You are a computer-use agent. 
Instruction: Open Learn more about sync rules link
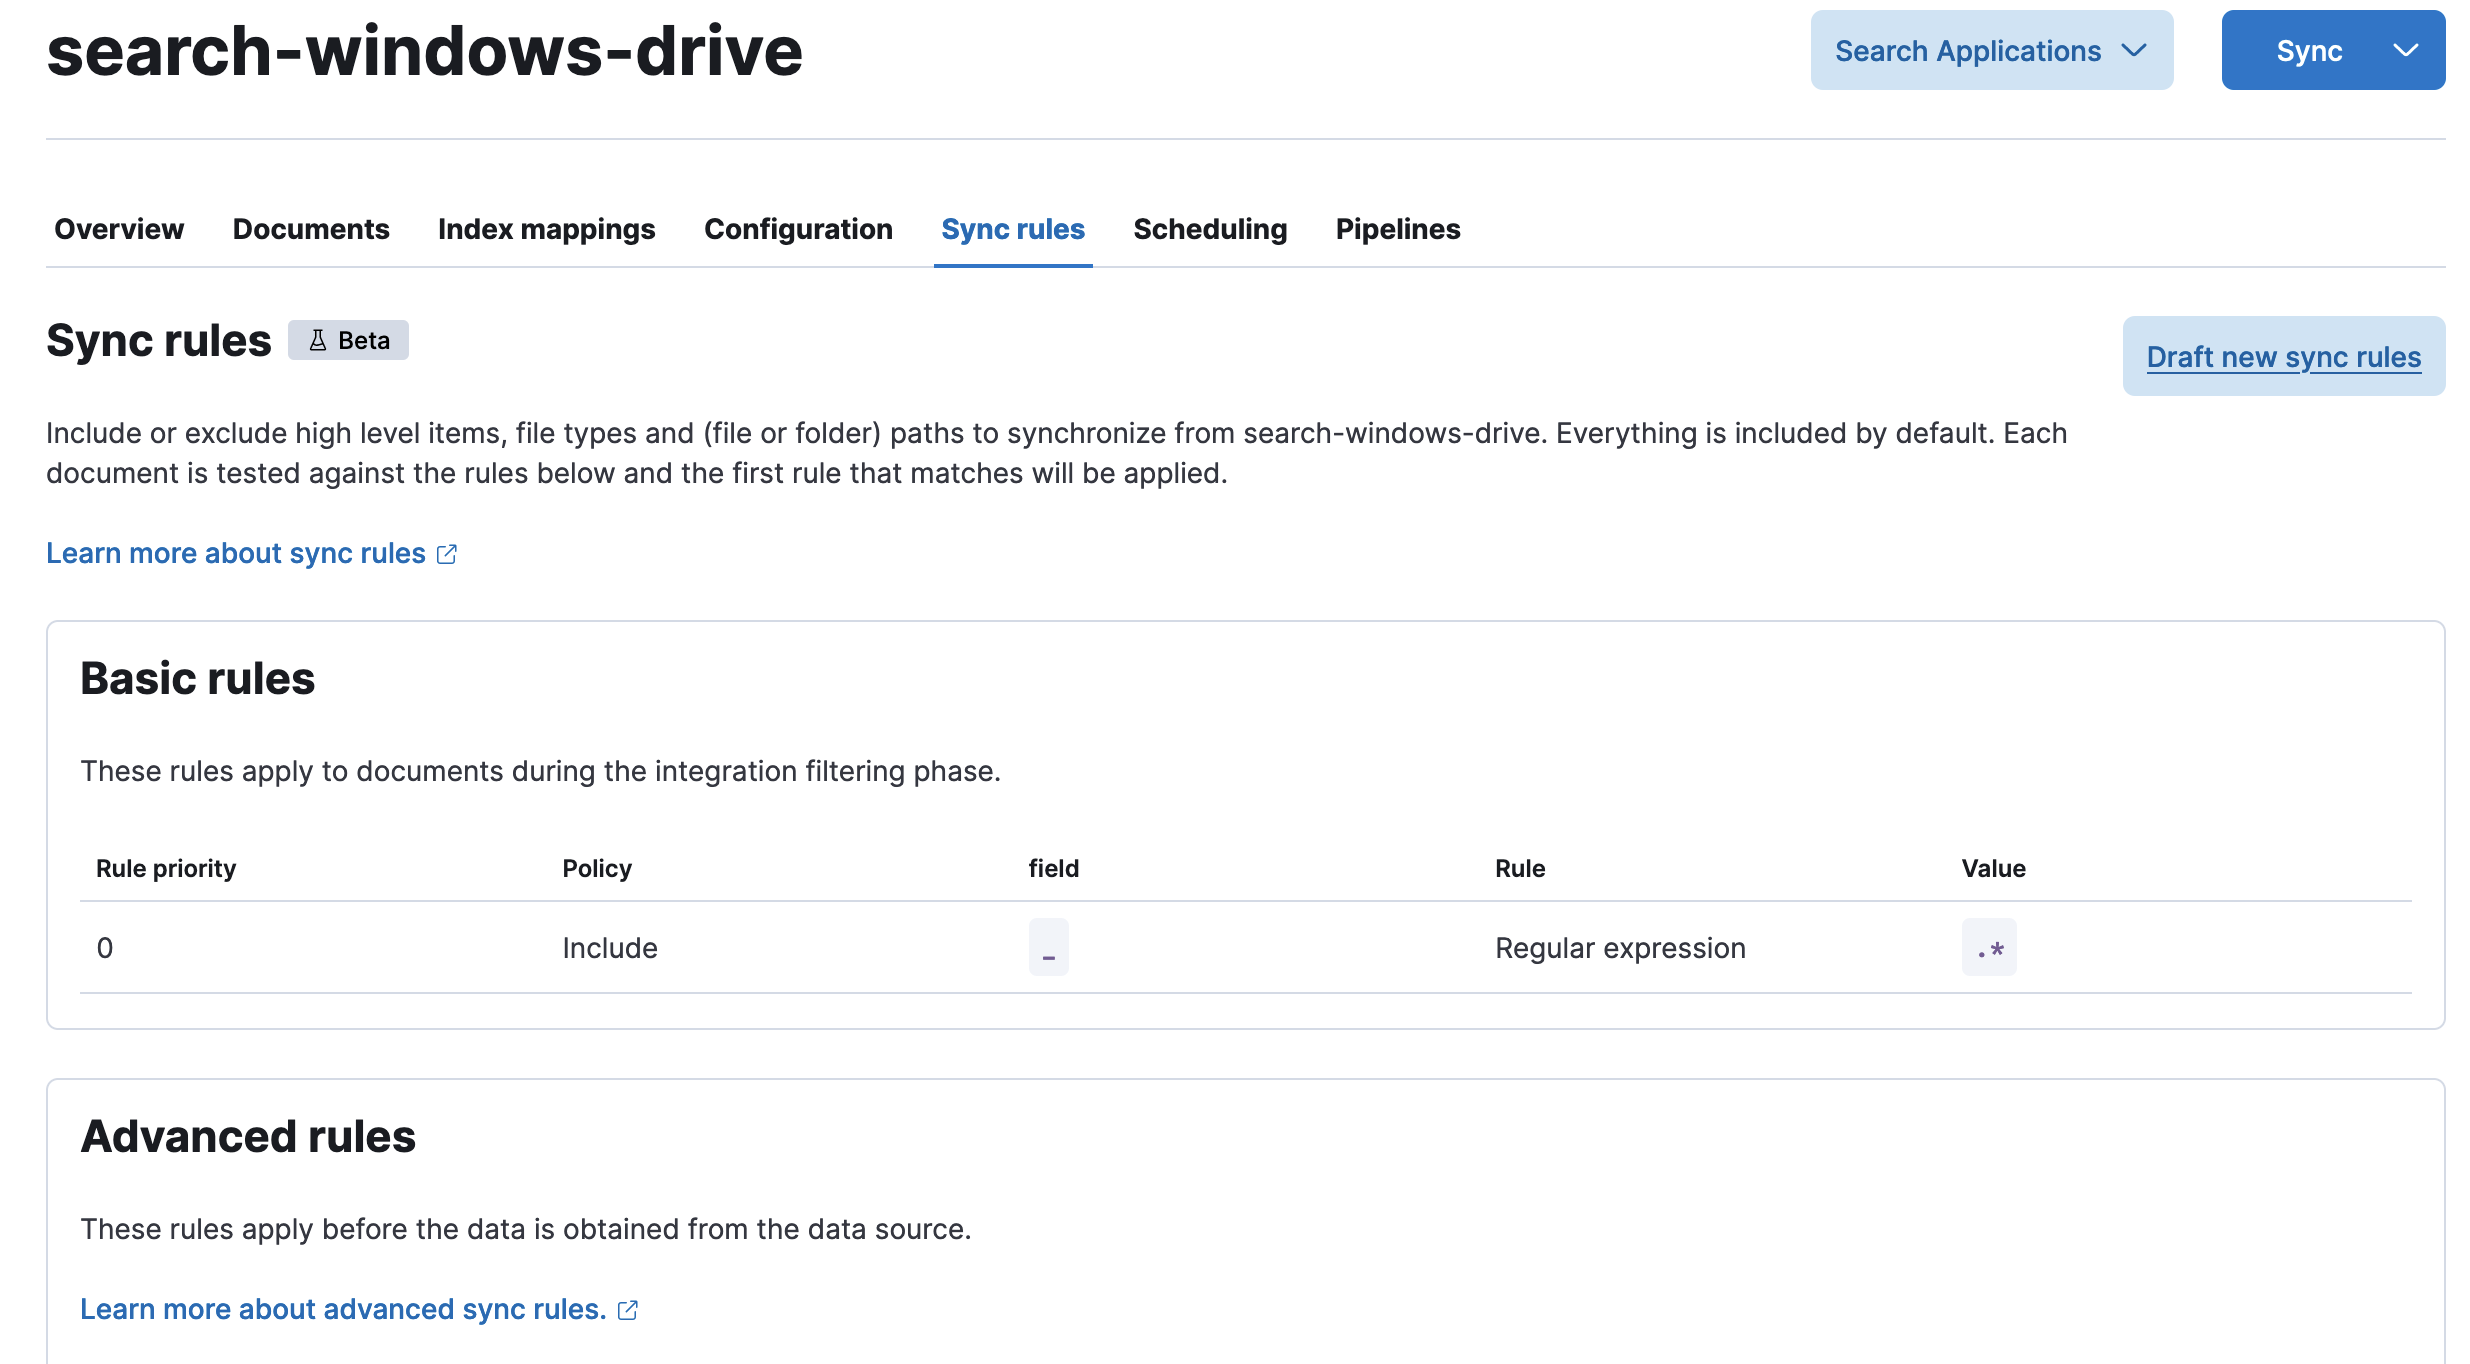[236, 553]
